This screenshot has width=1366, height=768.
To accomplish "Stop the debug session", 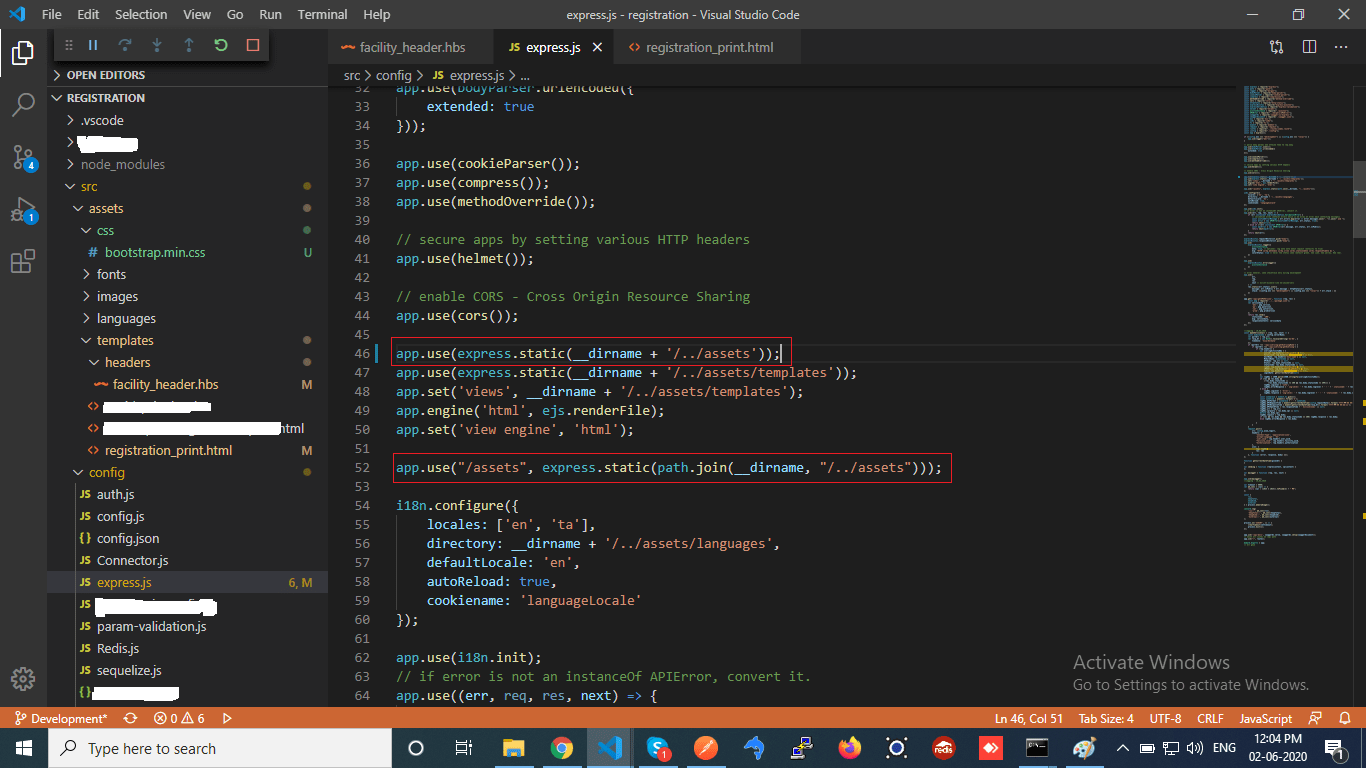I will coord(252,45).
